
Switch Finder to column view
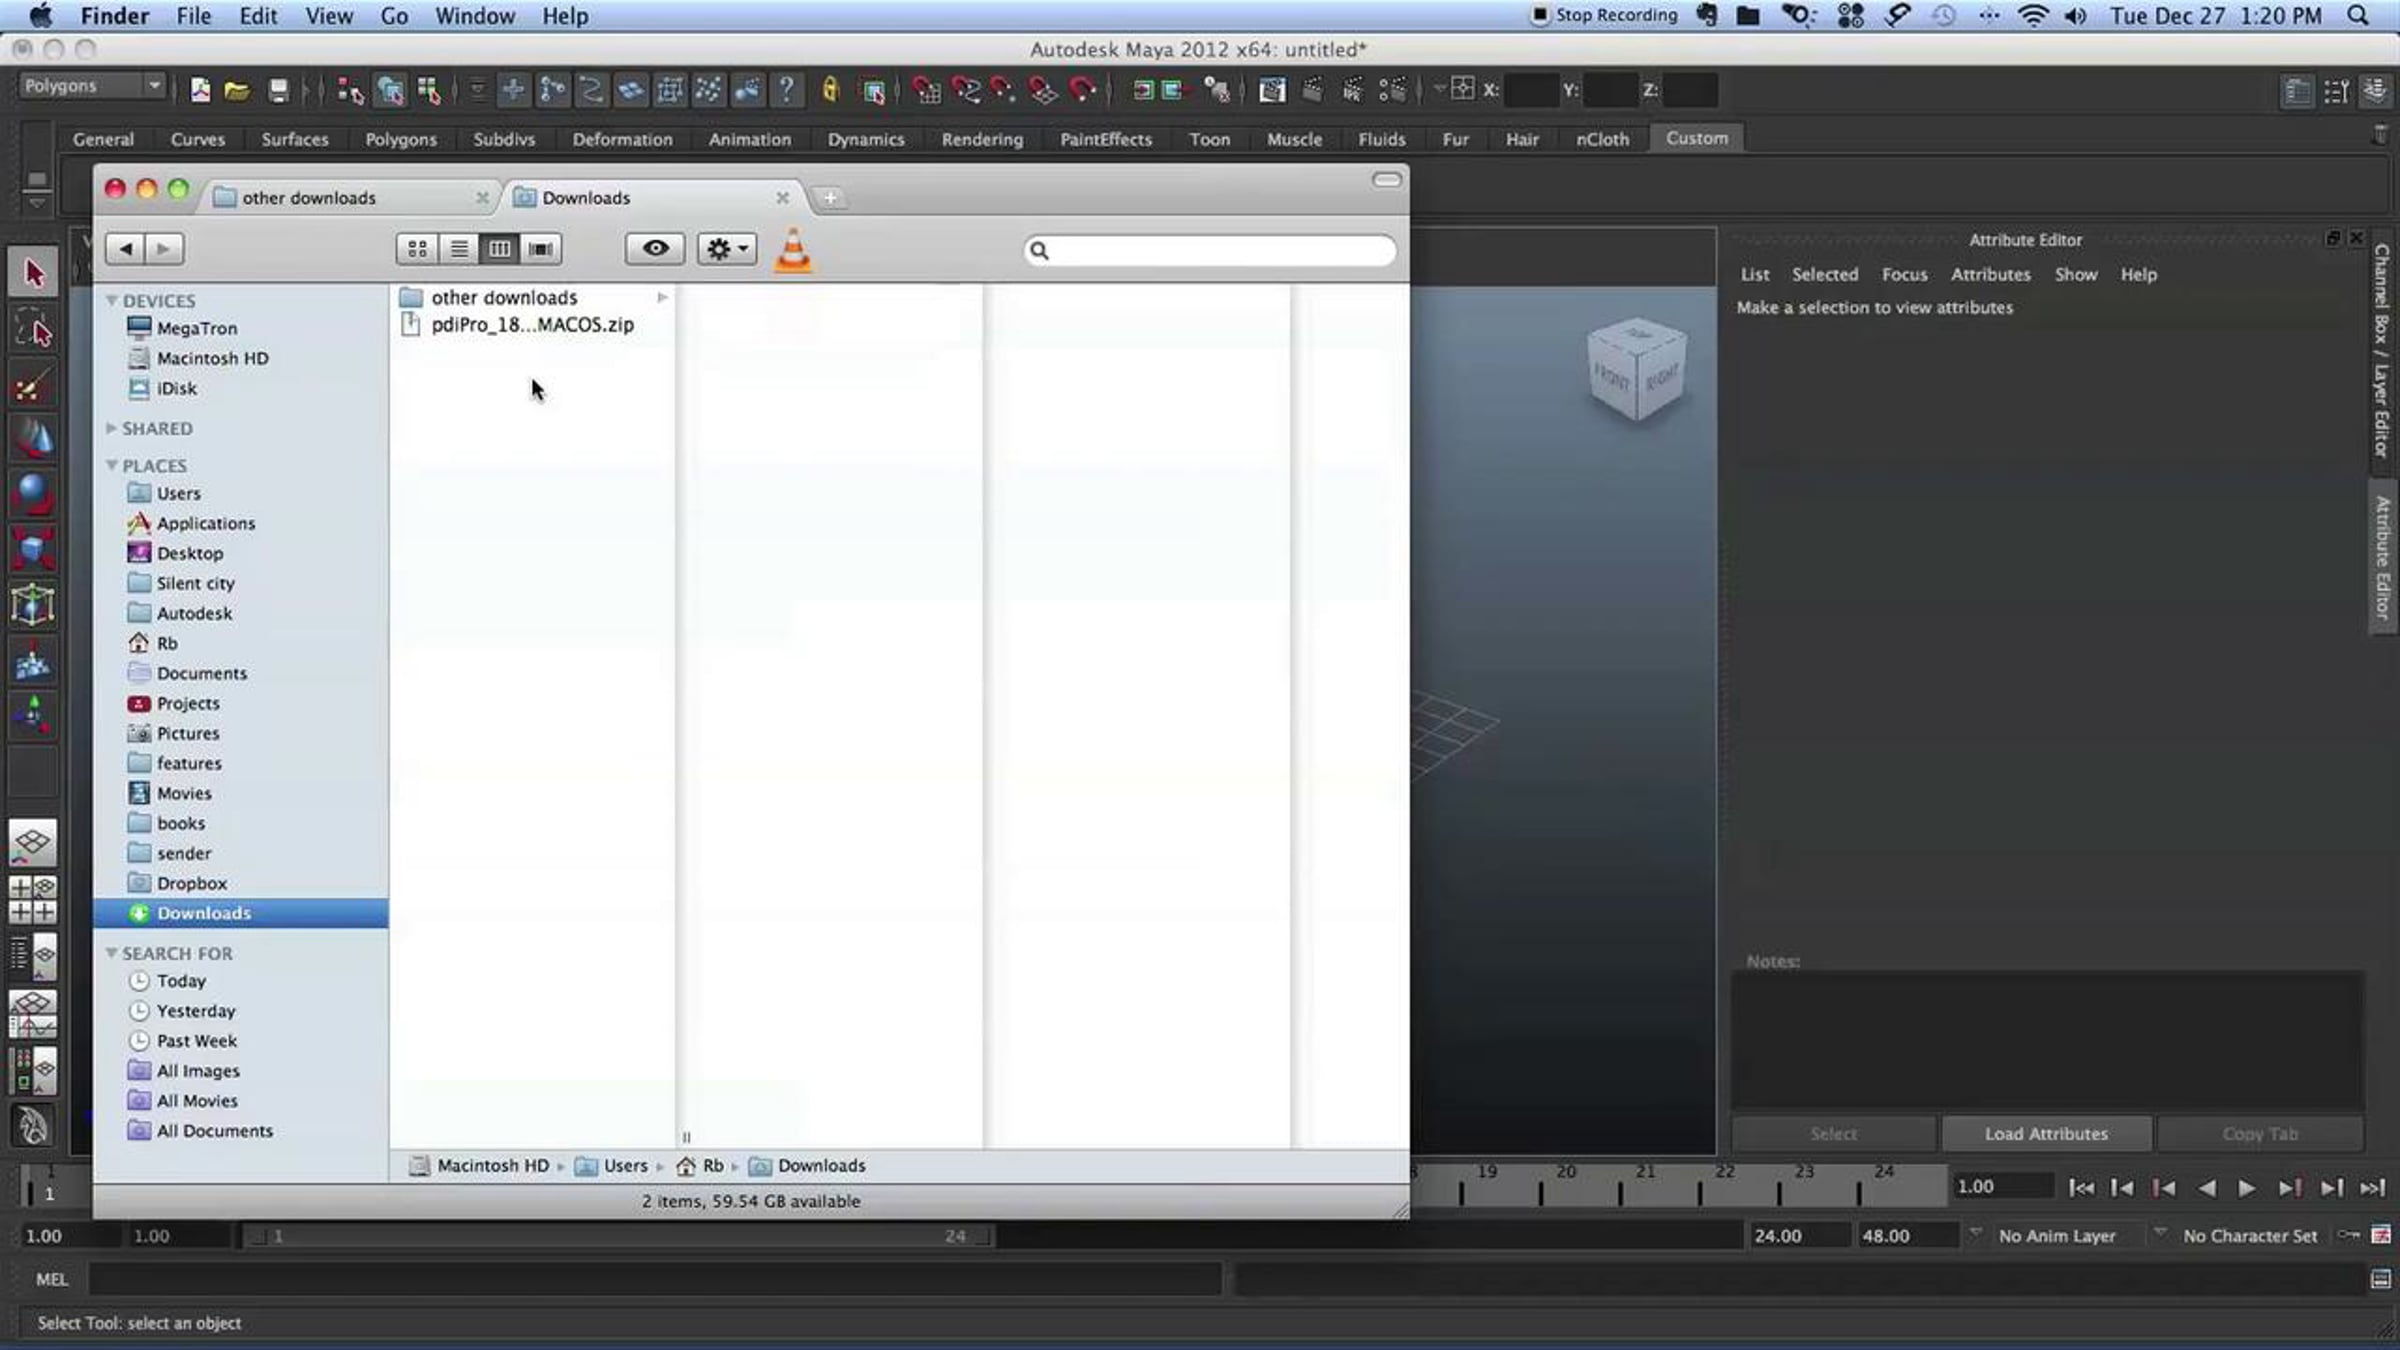pos(500,249)
